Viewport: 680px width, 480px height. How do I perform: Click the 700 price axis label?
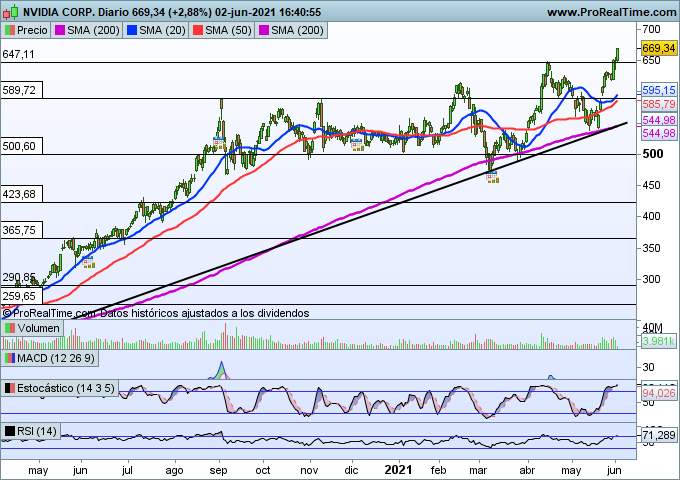point(651,29)
